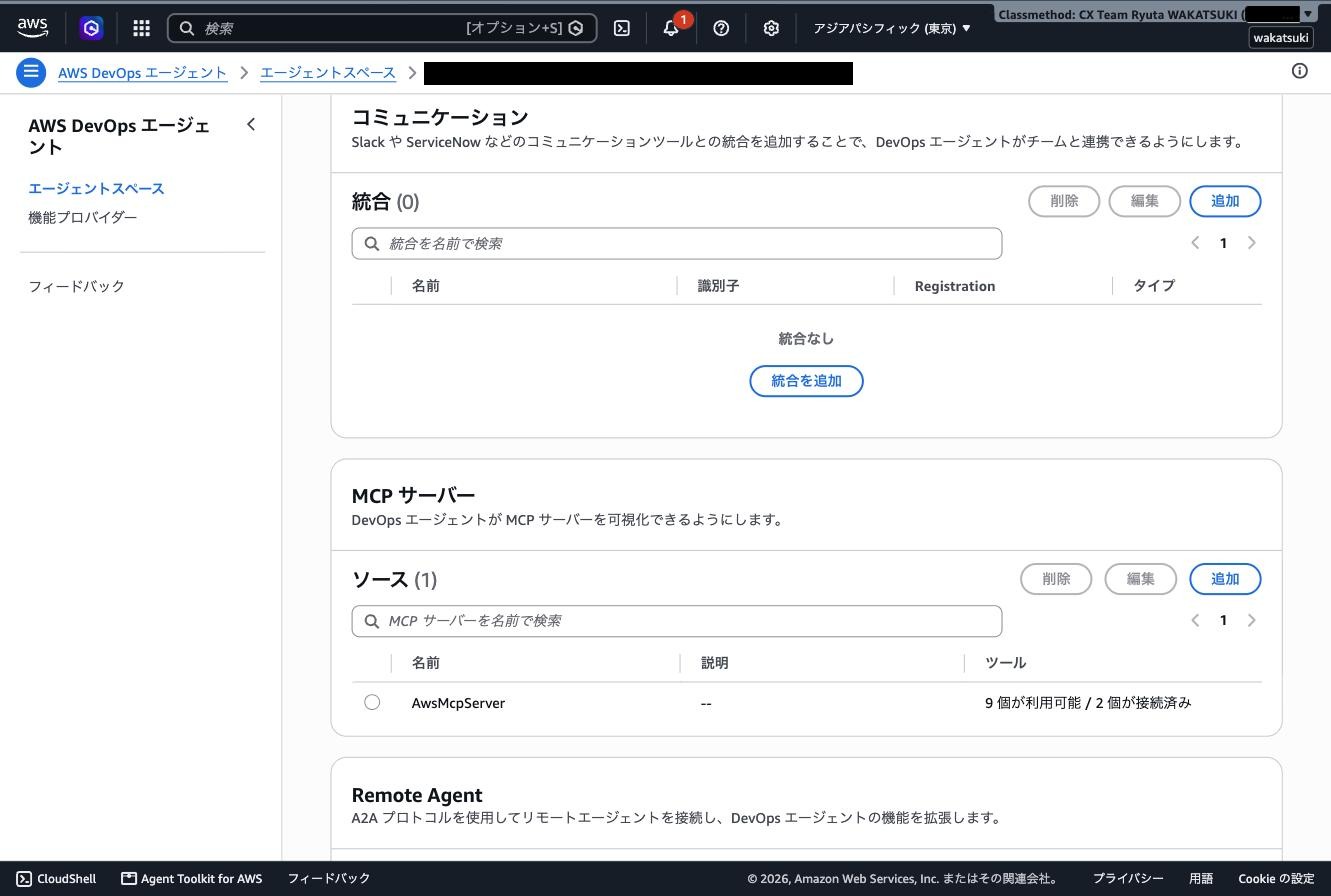The height and width of the screenshot is (896, 1331).
Task: Go to next page in 統合 table
Action: (x=1251, y=243)
